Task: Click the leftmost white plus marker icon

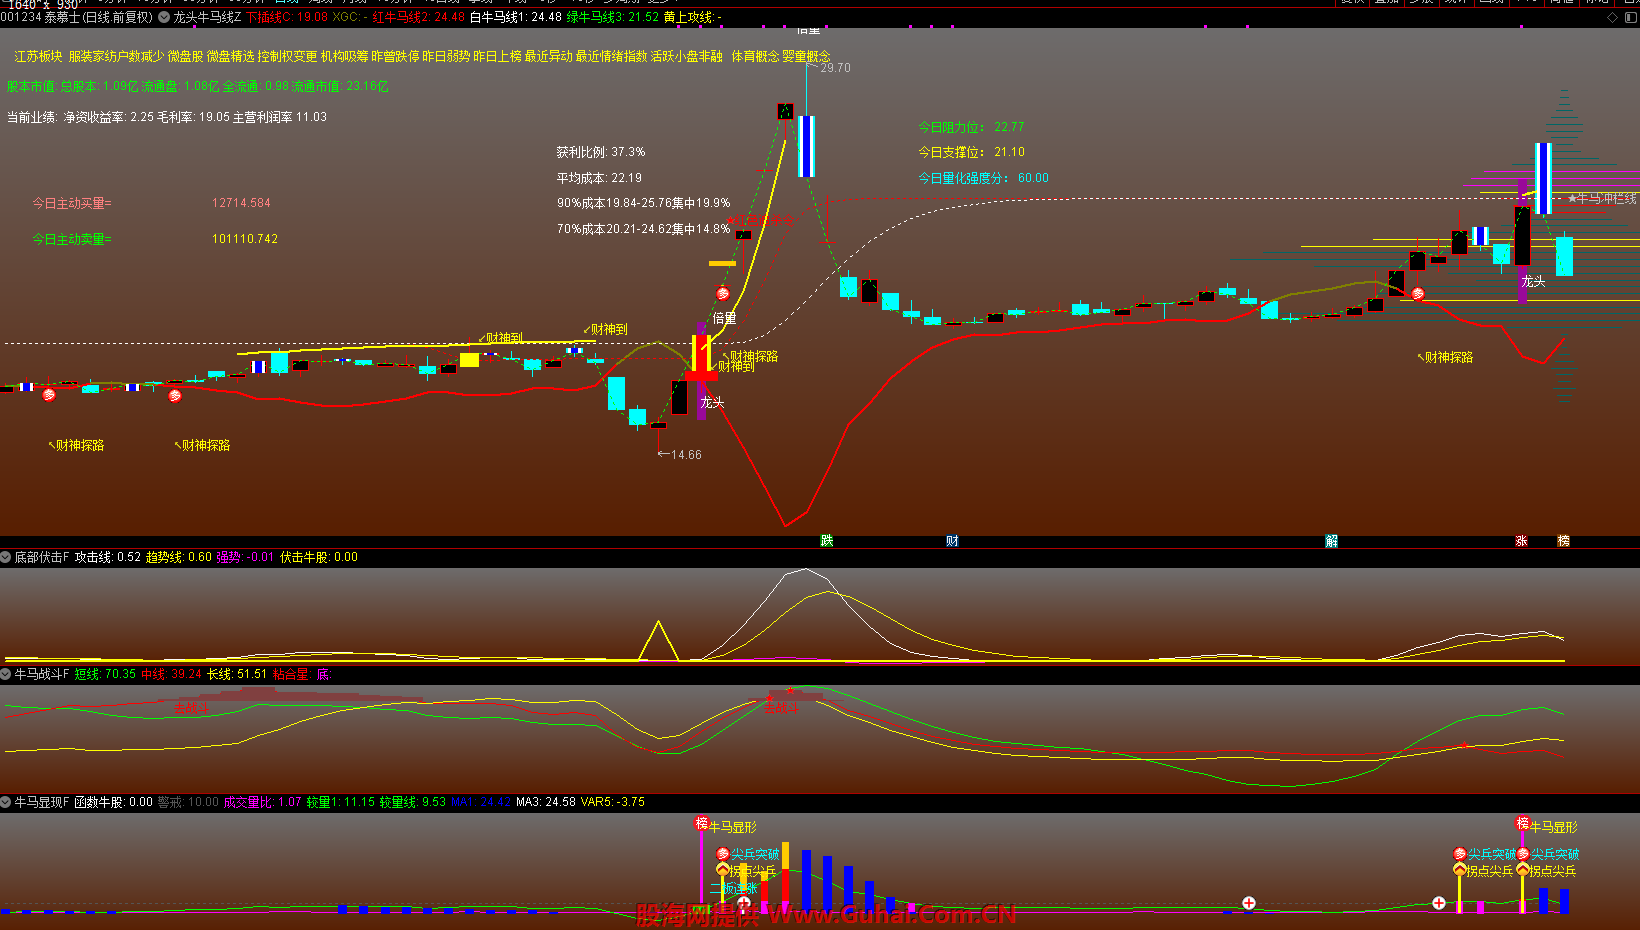Action: [744, 903]
